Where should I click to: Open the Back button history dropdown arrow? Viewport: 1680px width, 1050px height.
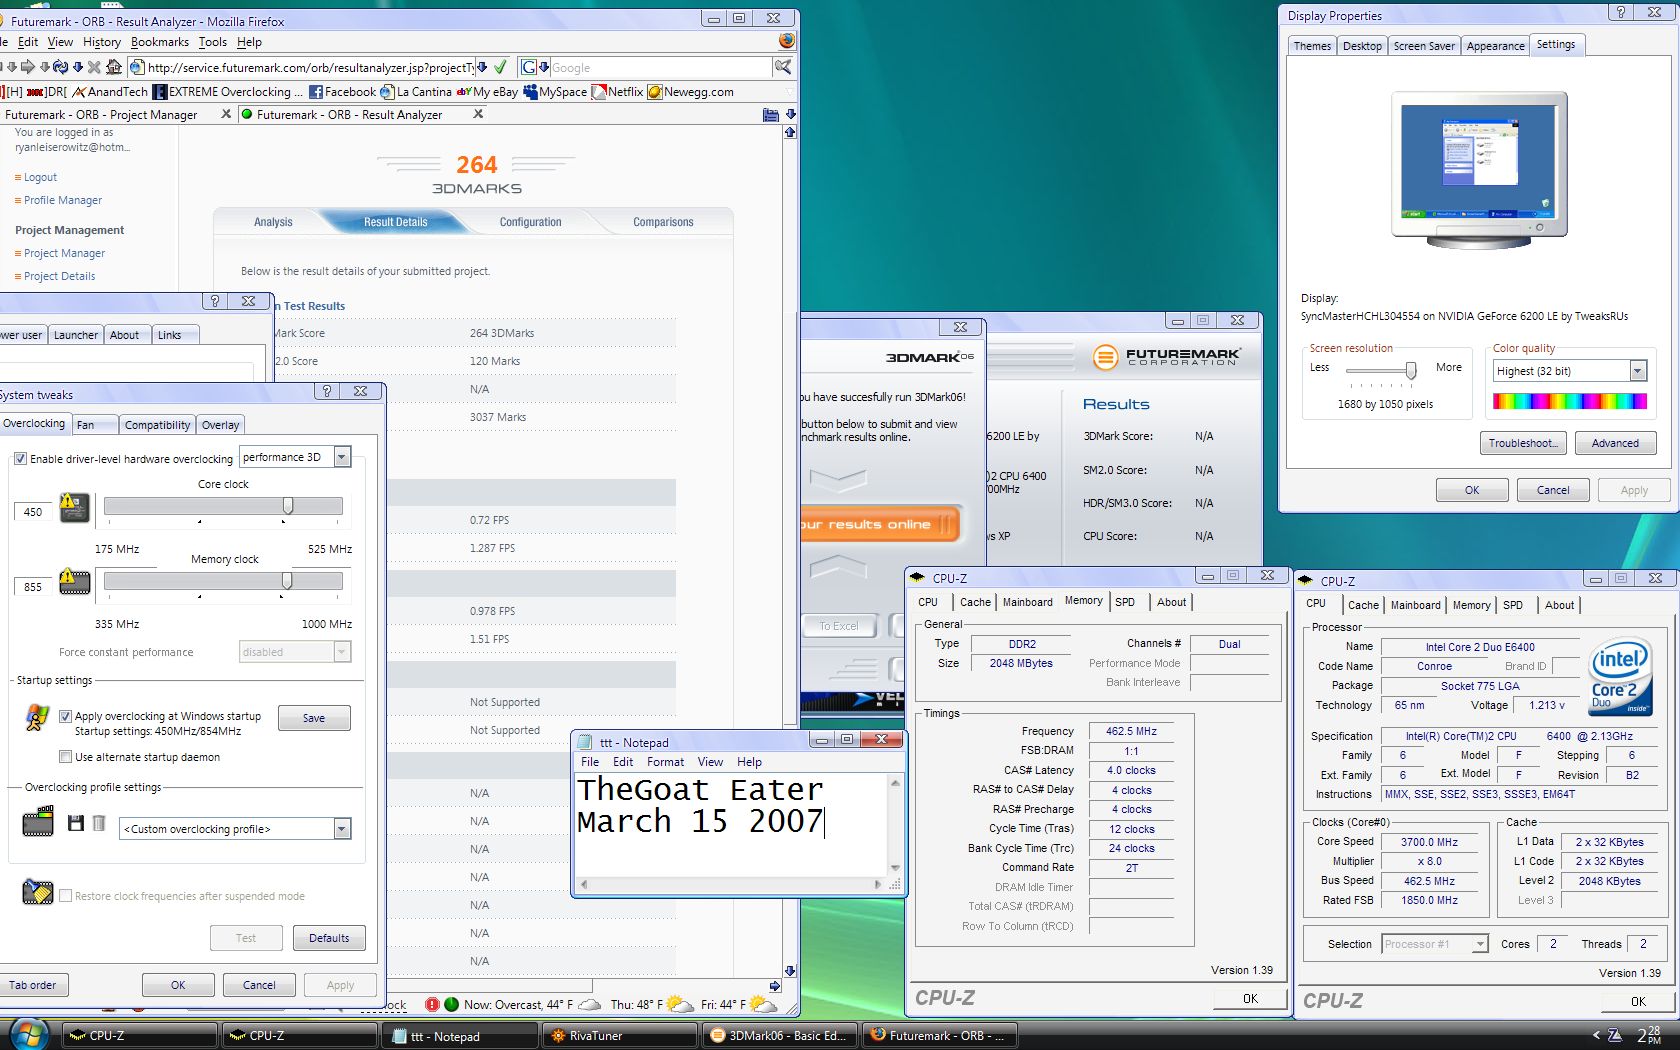(12, 67)
